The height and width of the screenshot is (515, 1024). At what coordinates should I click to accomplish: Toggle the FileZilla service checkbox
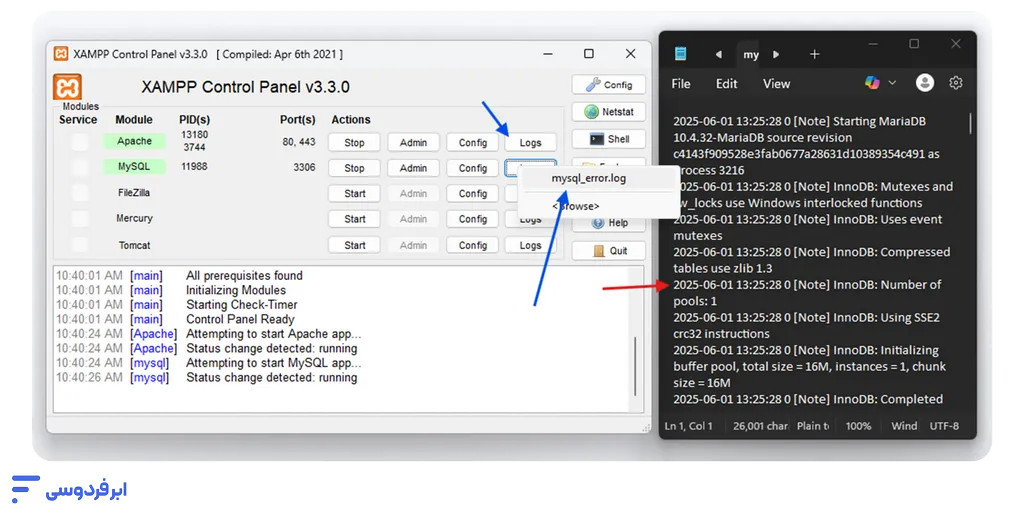80,193
